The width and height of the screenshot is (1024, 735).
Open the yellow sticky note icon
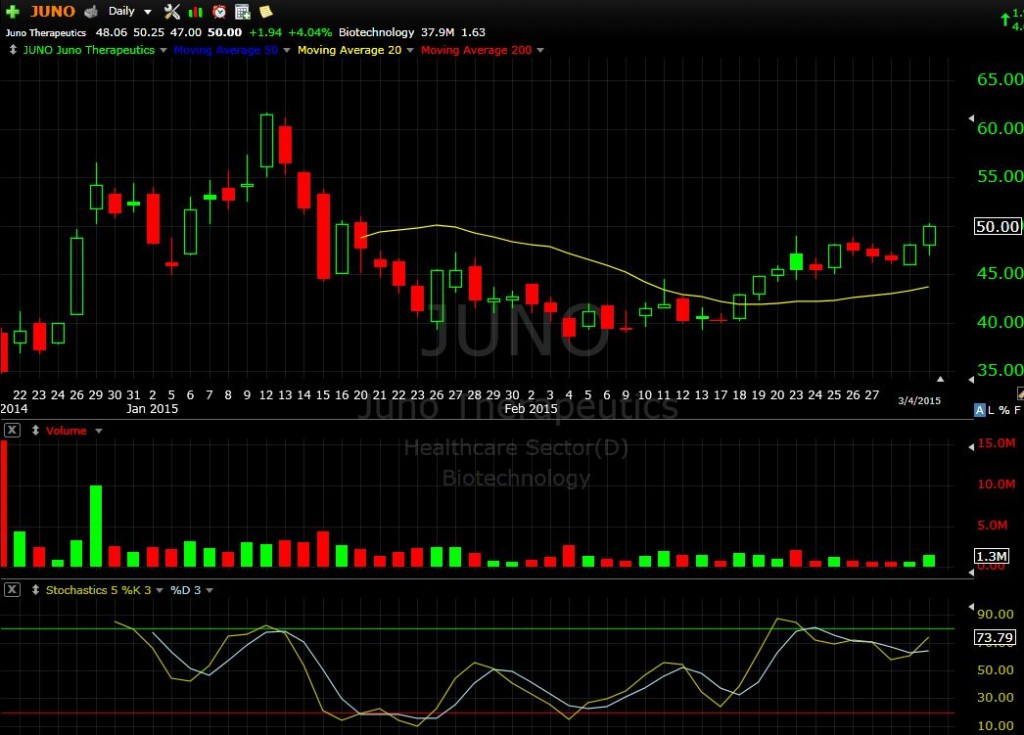click(266, 11)
